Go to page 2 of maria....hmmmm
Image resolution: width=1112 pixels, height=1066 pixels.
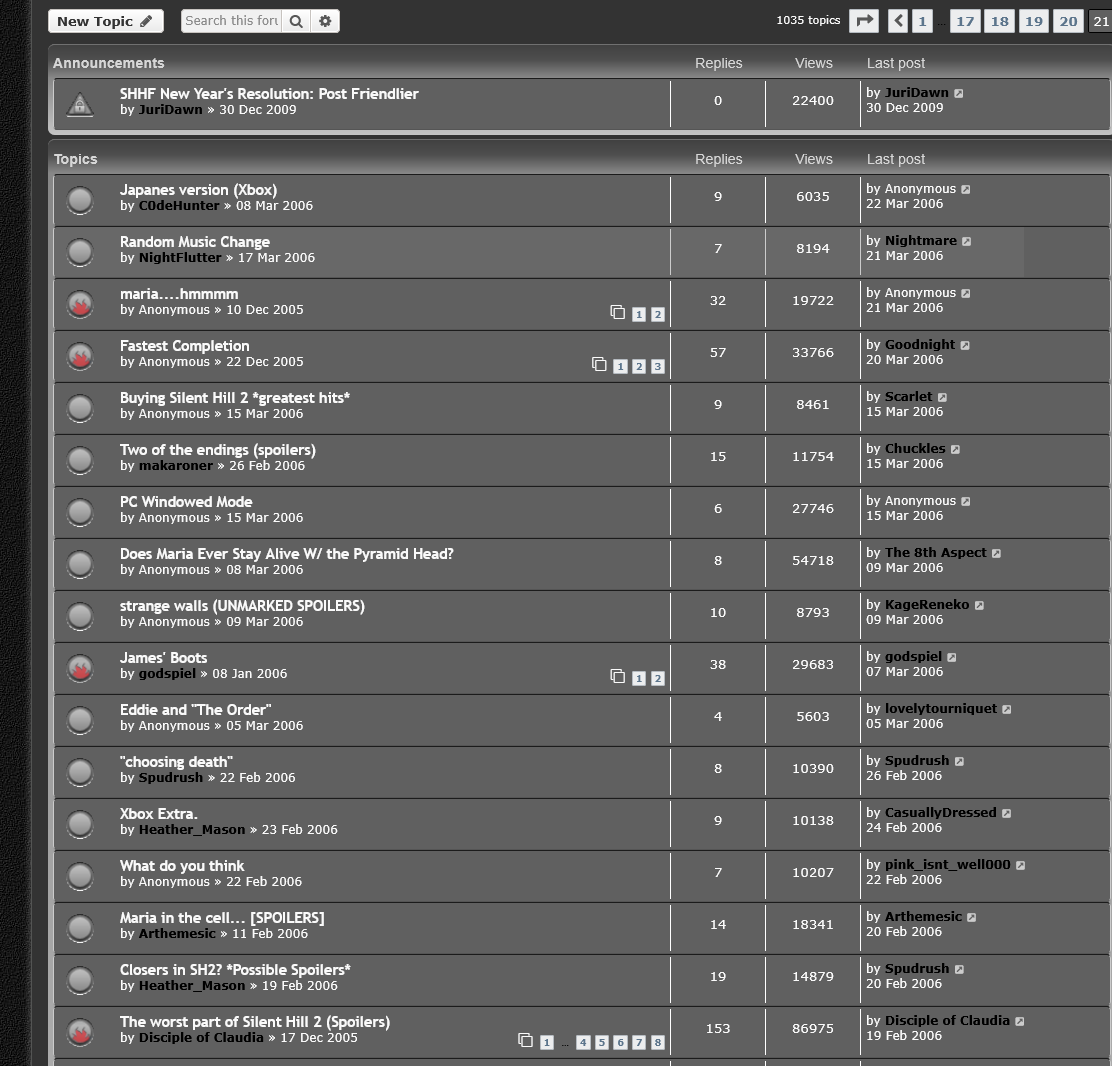pos(657,314)
